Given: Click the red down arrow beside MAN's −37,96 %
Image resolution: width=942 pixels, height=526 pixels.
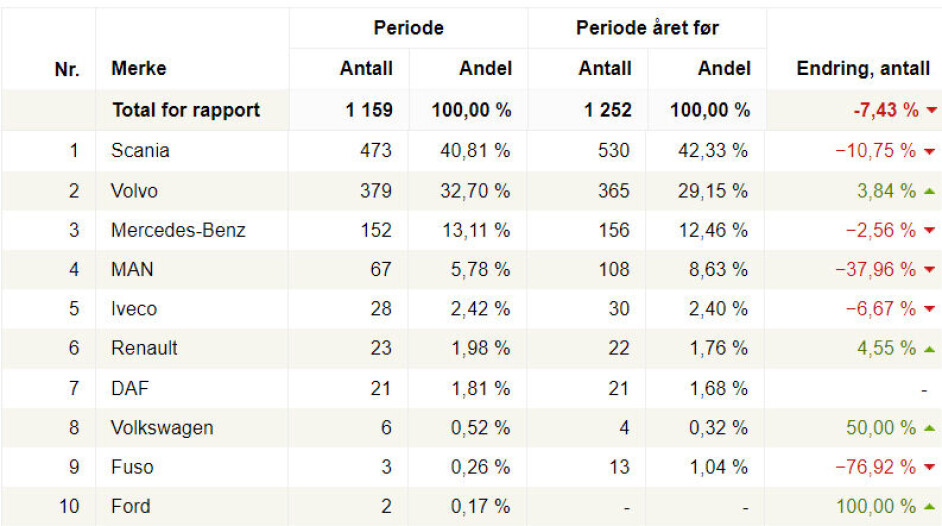Looking at the screenshot, I should click(x=930, y=270).
